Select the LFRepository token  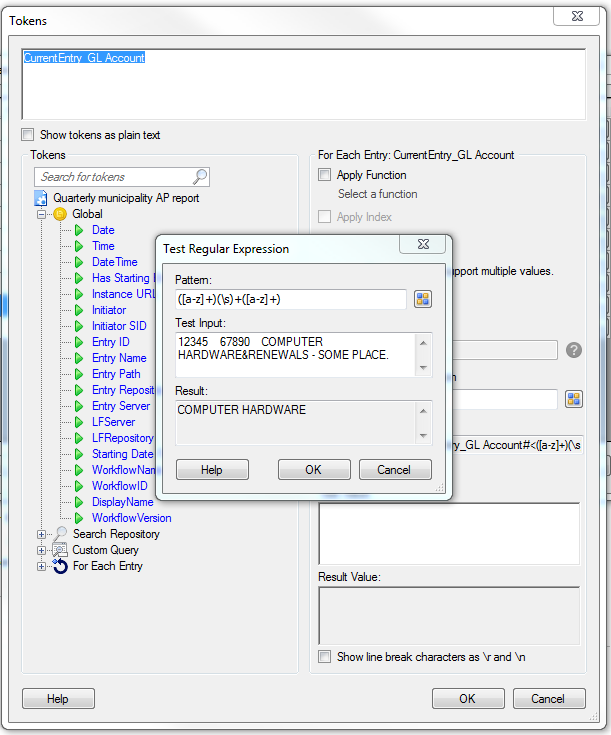[123, 438]
